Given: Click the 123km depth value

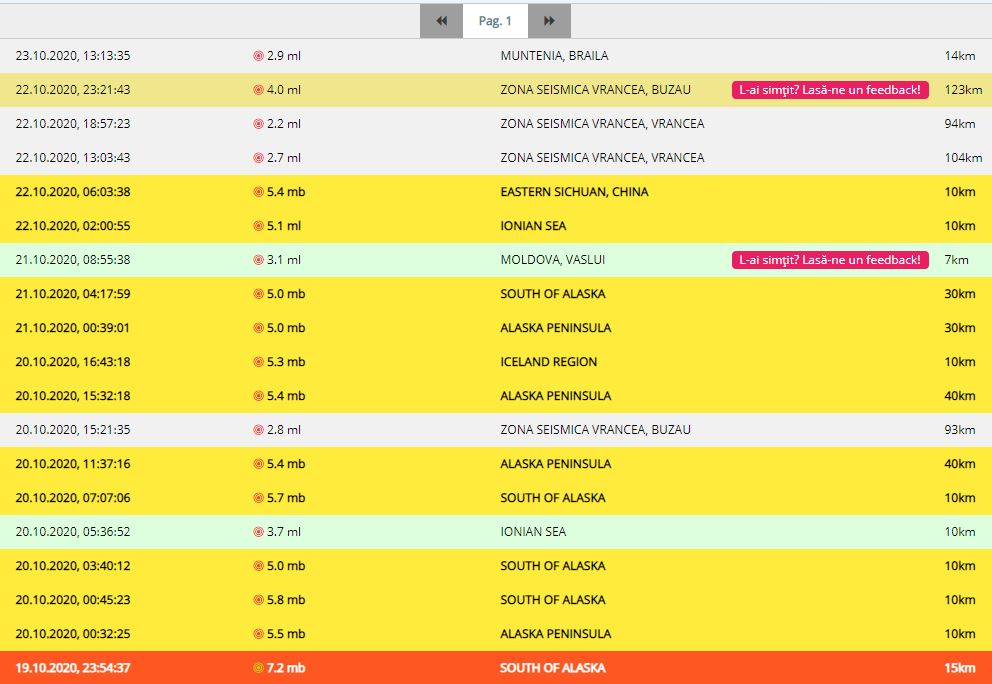Looking at the screenshot, I should (x=962, y=90).
